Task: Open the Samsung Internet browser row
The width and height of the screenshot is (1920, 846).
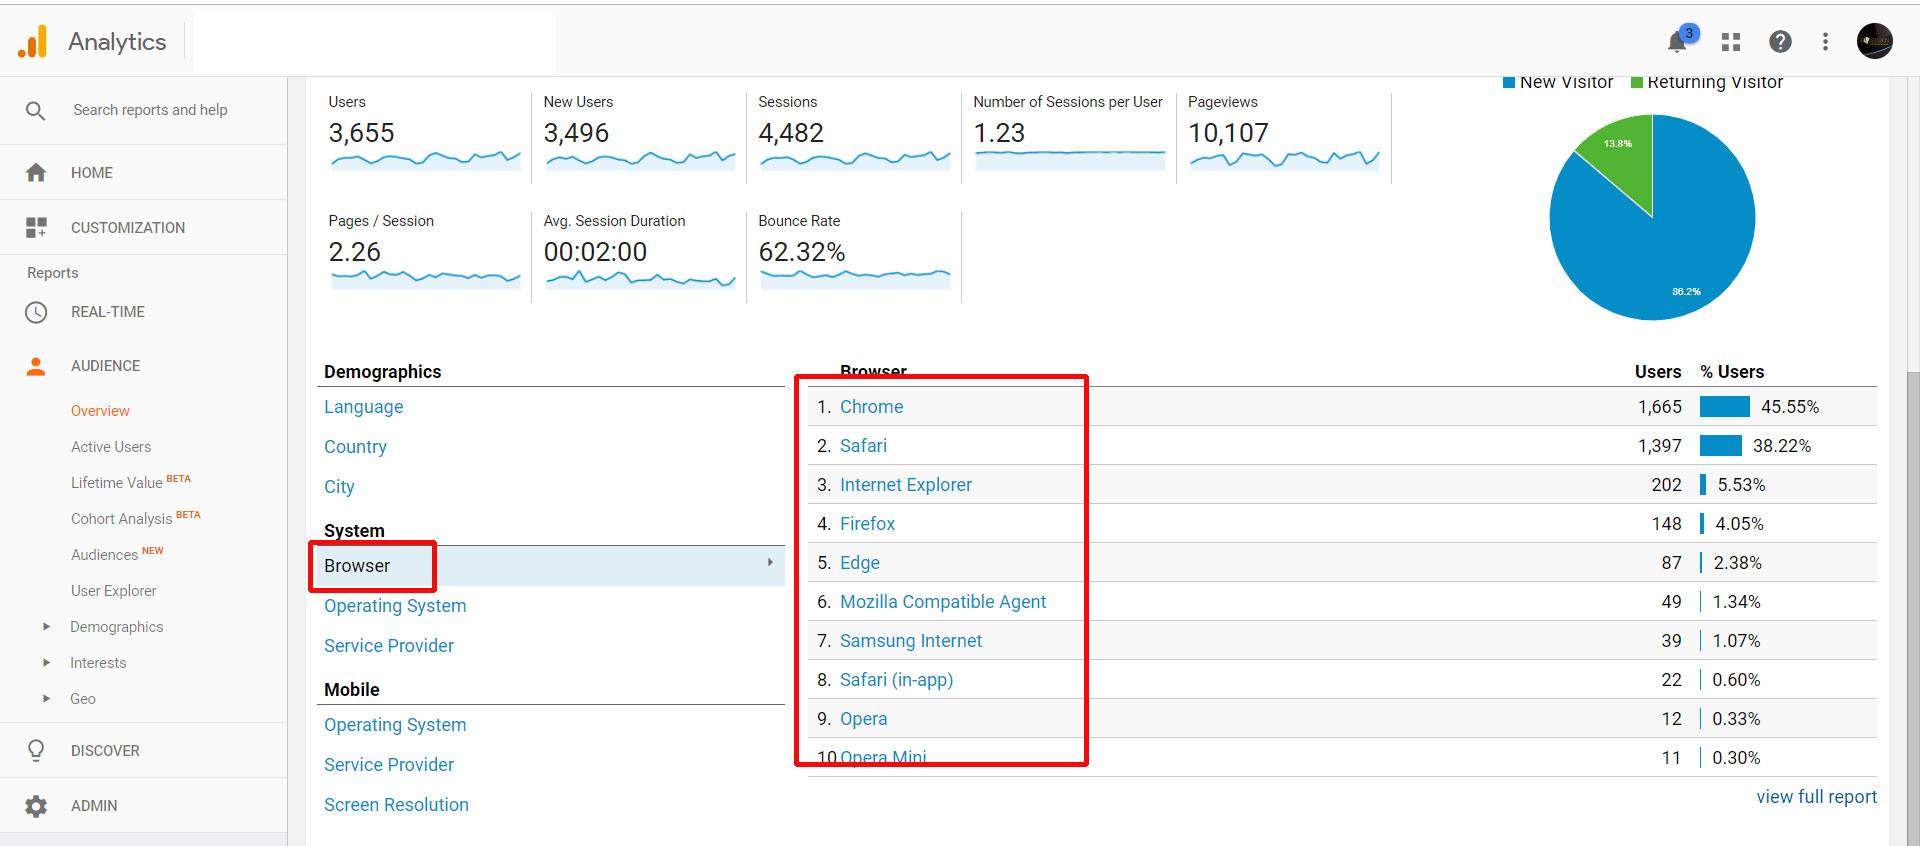Action: pyautogui.click(x=911, y=641)
